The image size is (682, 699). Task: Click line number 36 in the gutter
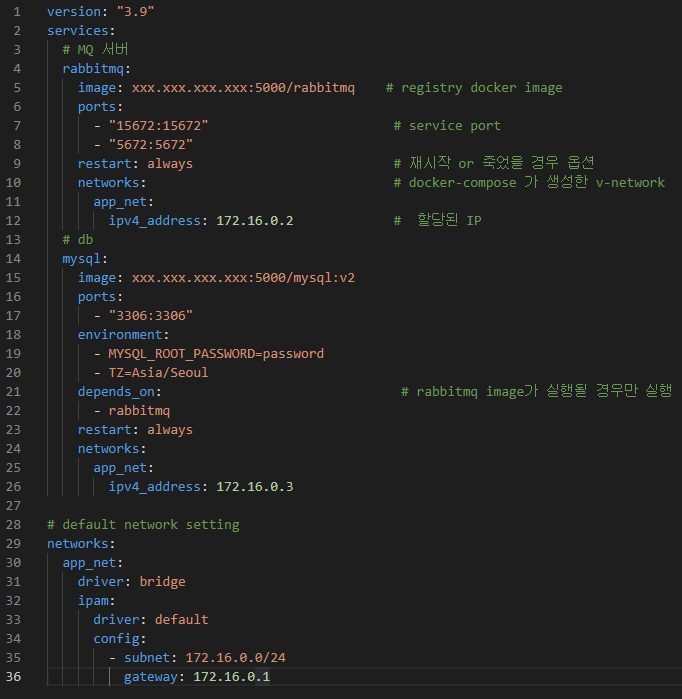tap(13, 677)
